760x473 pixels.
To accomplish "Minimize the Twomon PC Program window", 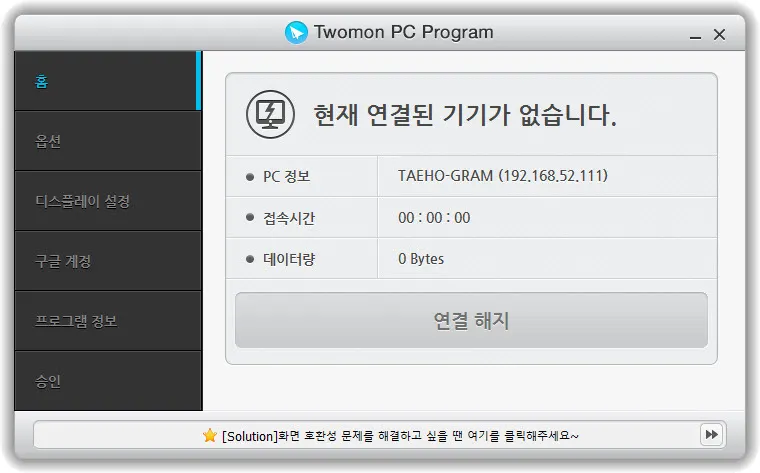I will [696, 35].
